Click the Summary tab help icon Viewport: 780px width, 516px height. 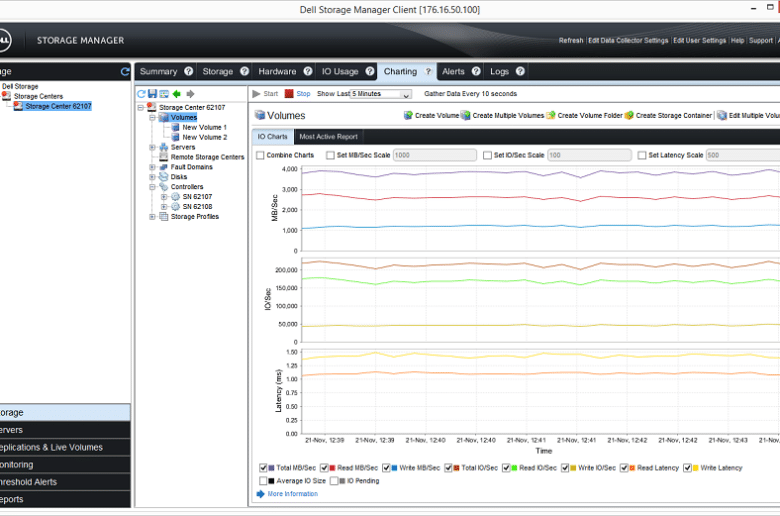point(189,71)
